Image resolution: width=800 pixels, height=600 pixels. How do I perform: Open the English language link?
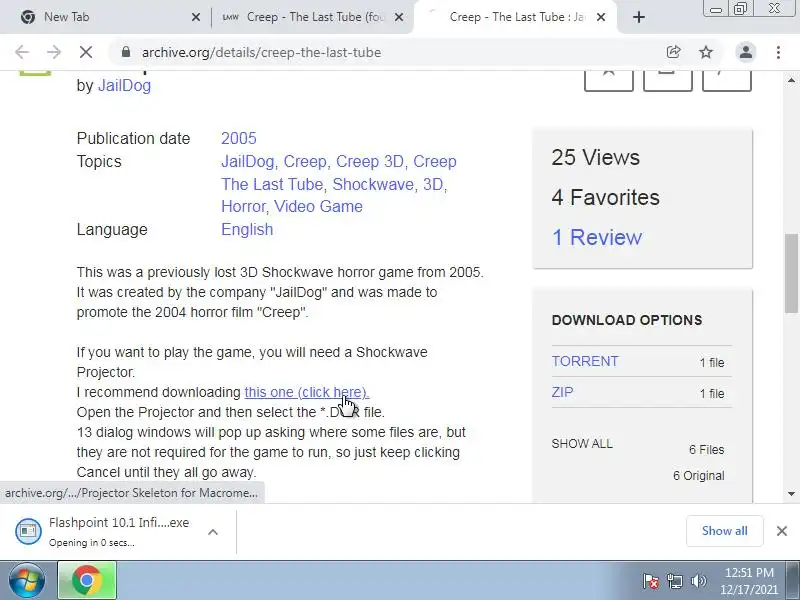click(247, 230)
